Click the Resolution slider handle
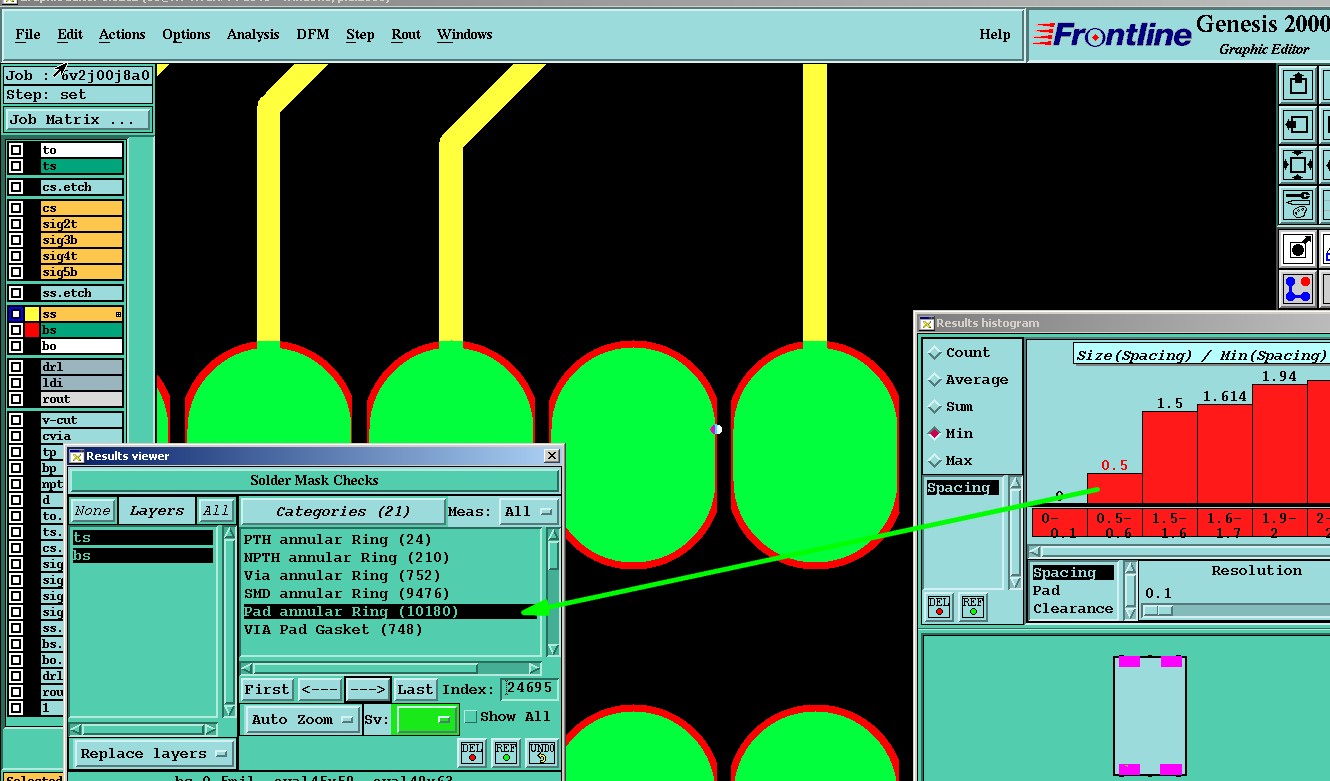Image resolution: width=1330 pixels, height=781 pixels. 1157,610
